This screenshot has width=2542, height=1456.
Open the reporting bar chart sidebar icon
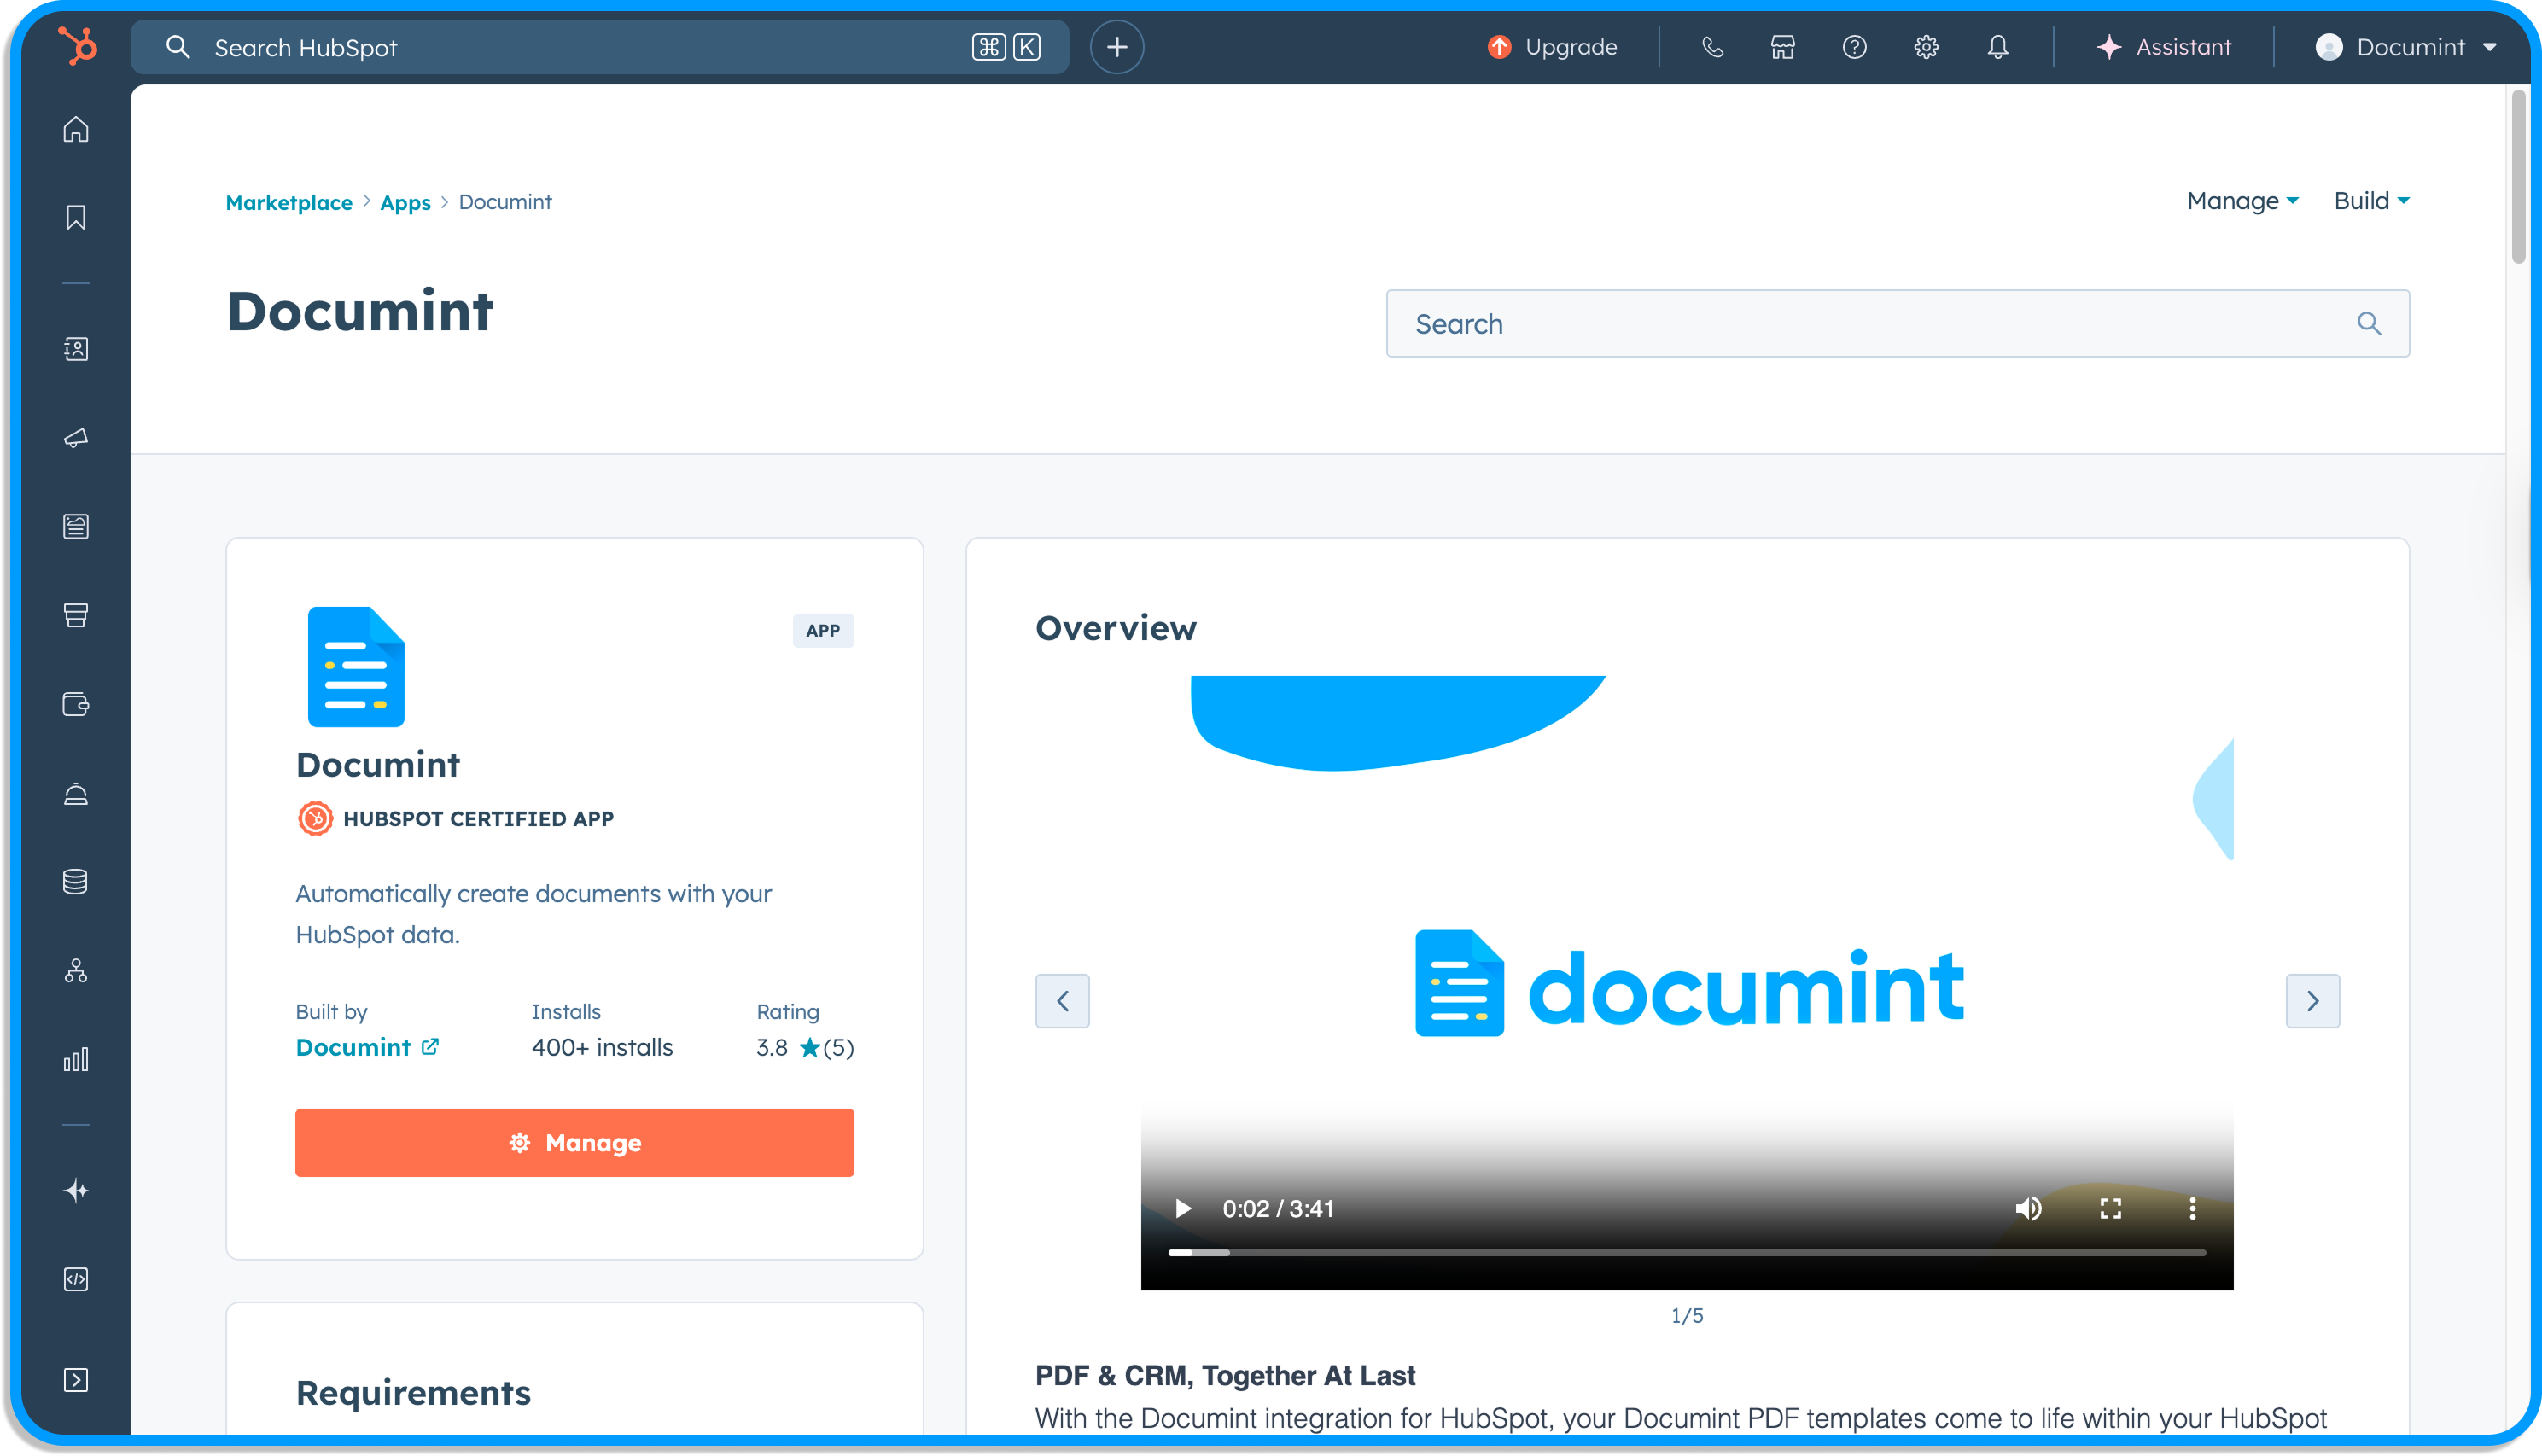coord(76,1059)
